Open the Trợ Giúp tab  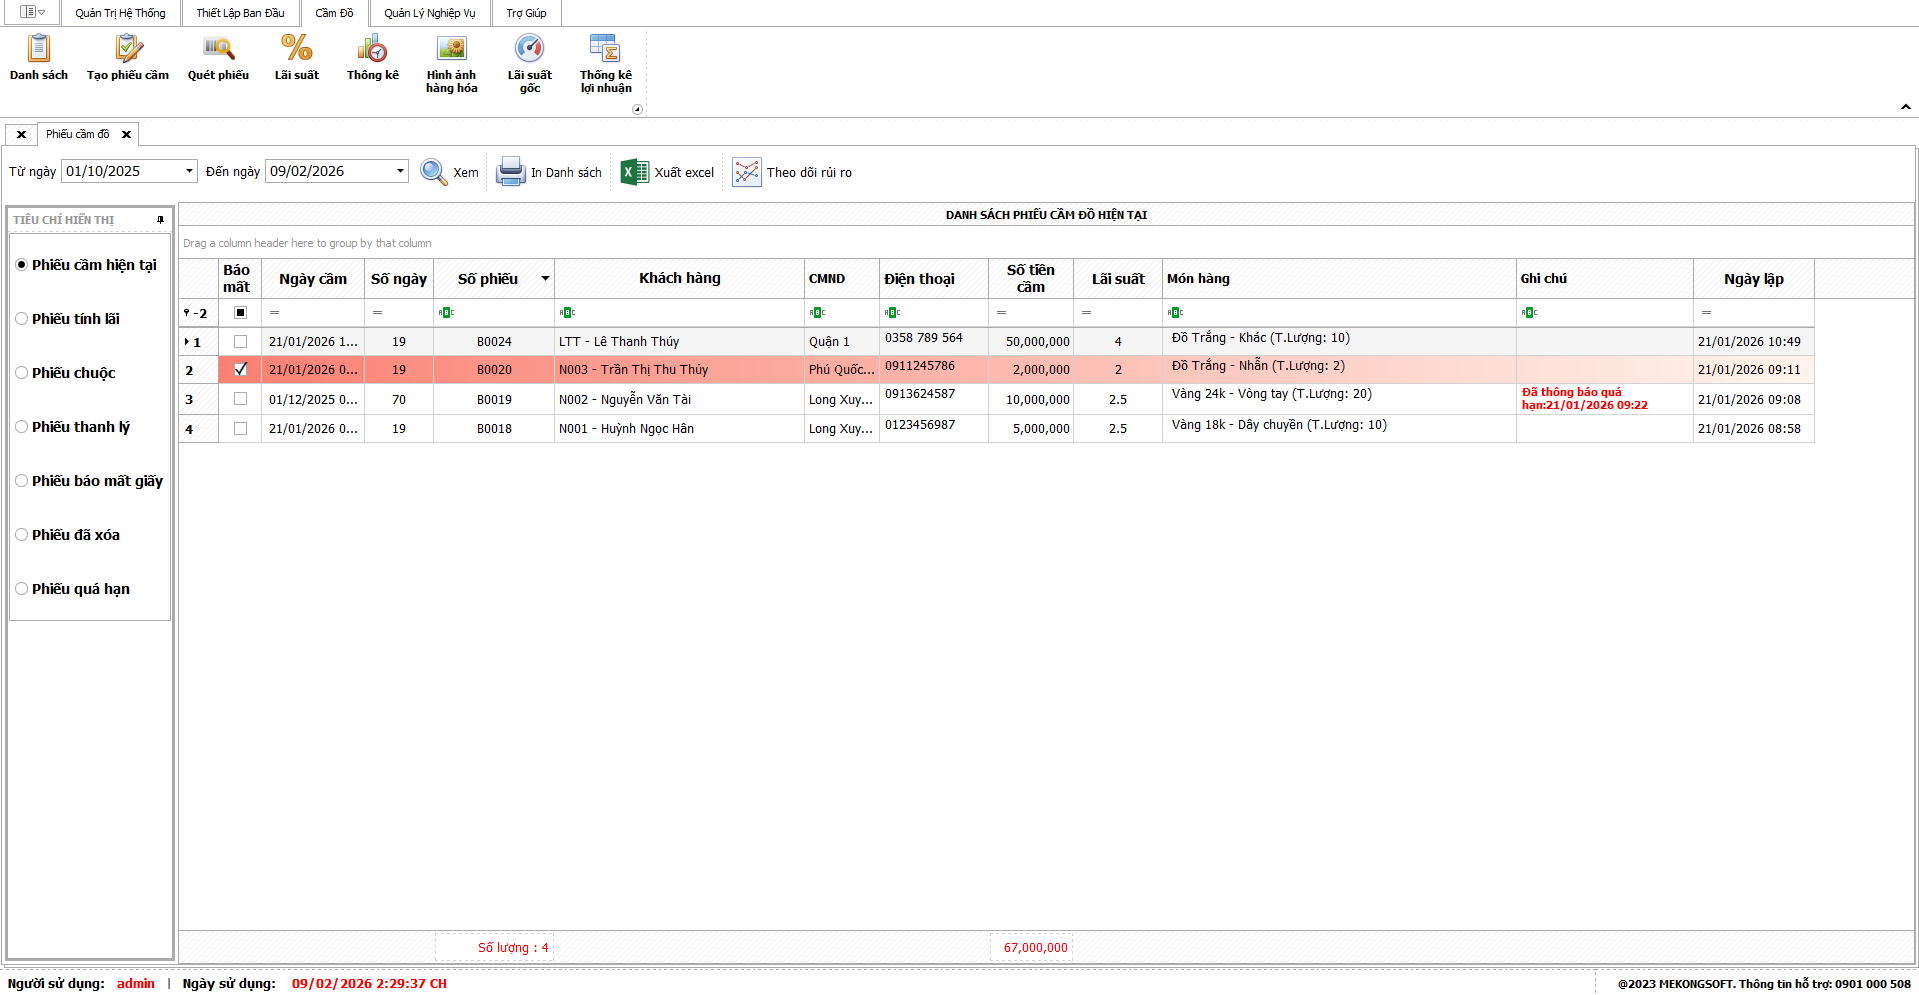pos(526,13)
